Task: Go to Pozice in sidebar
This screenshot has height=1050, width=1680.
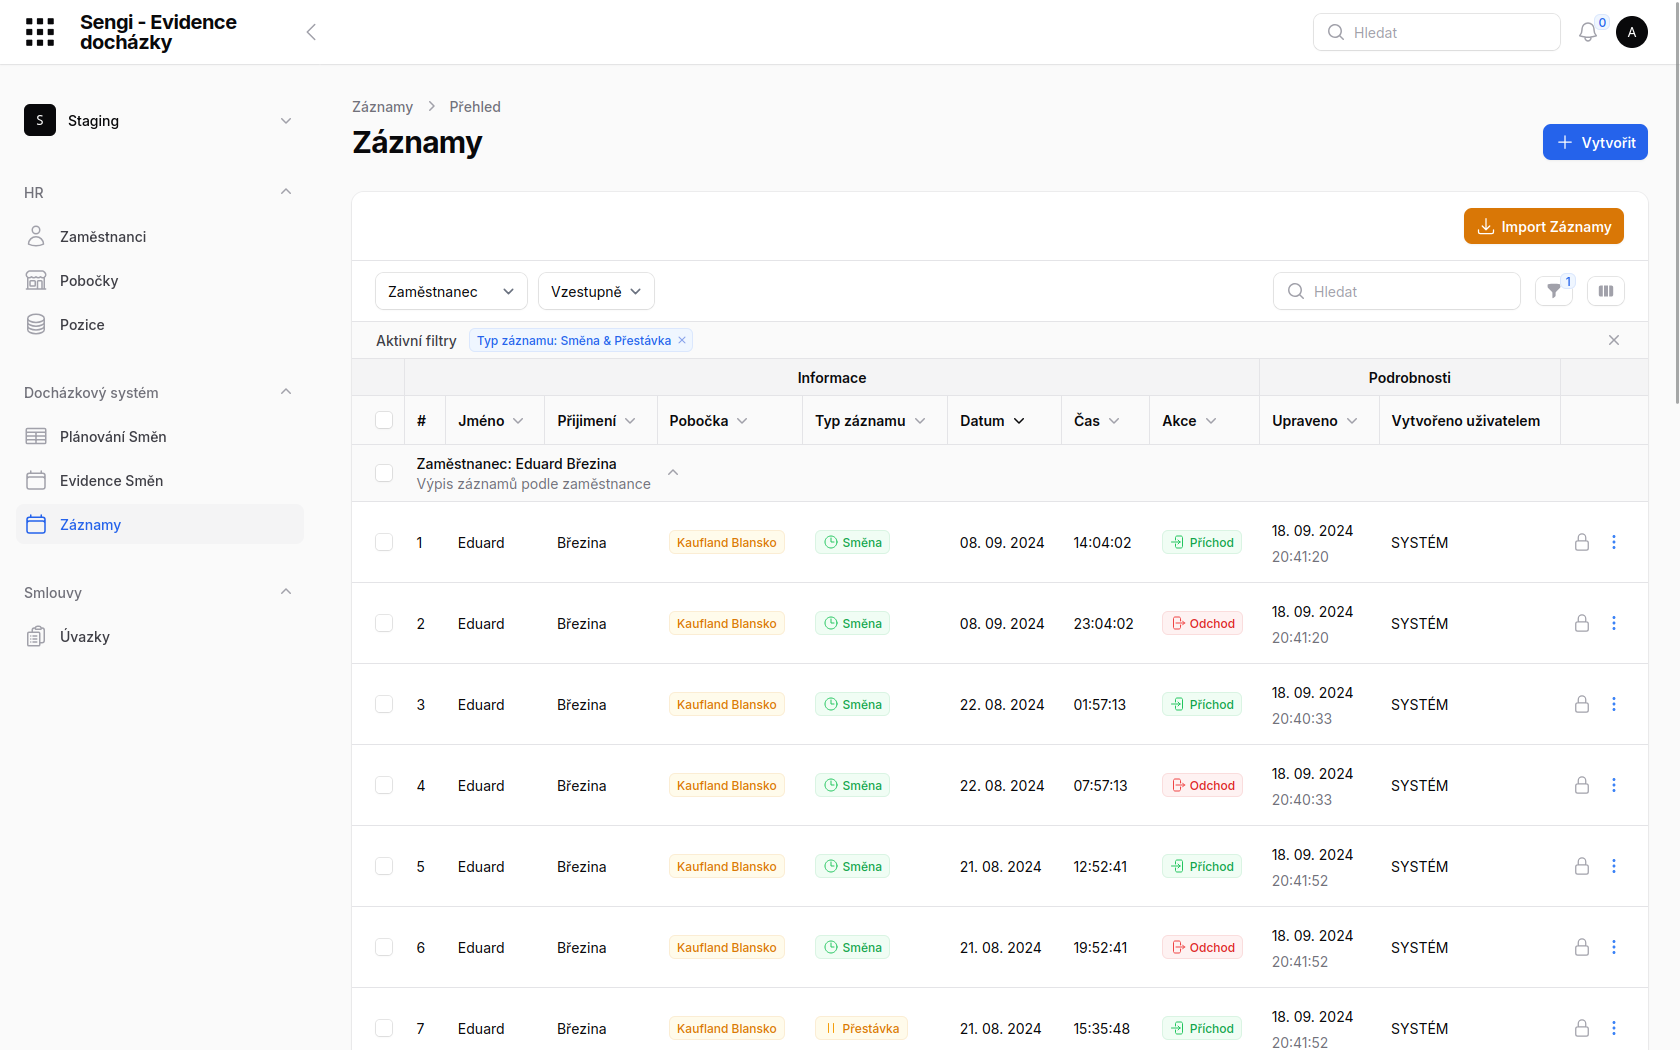Action: tap(160, 324)
